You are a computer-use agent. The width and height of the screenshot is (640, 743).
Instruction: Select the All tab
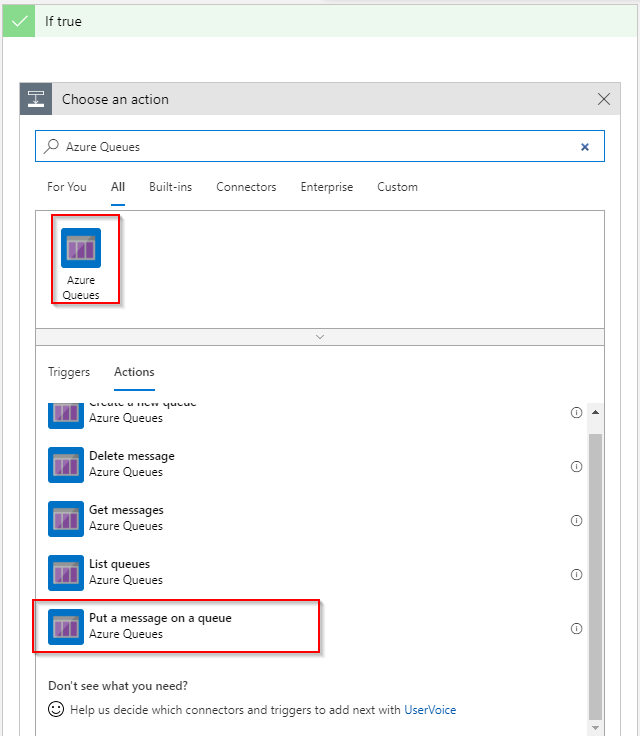click(x=118, y=187)
